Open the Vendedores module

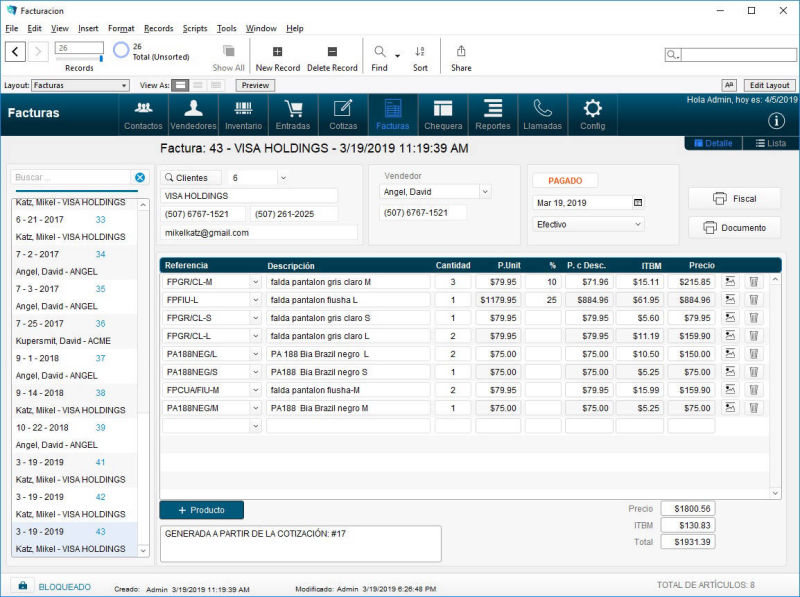tap(193, 115)
